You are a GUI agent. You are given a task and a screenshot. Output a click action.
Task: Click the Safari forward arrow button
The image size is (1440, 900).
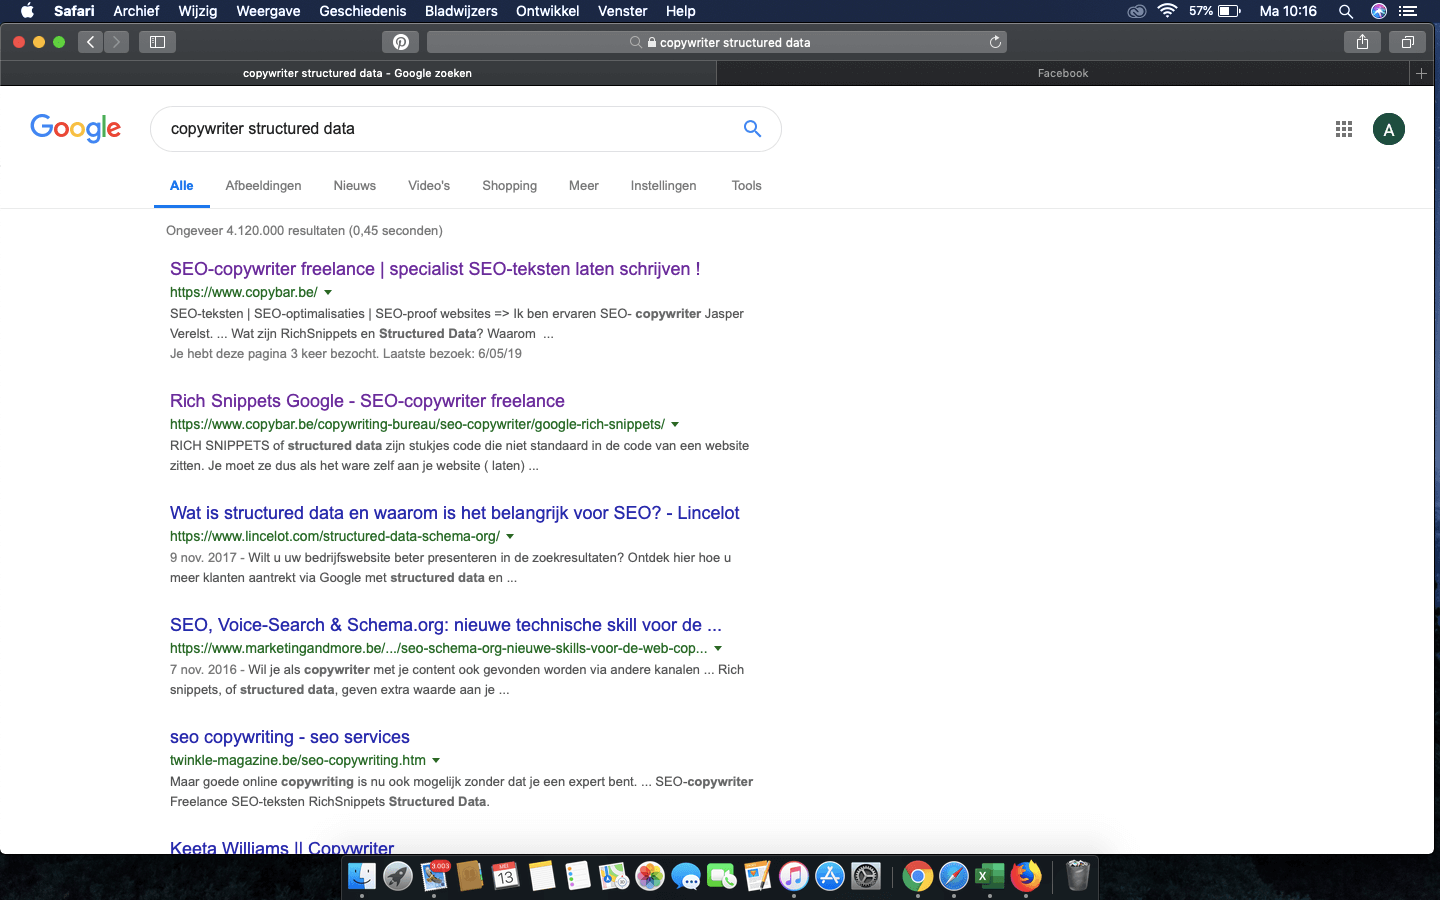pyautogui.click(x=117, y=42)
